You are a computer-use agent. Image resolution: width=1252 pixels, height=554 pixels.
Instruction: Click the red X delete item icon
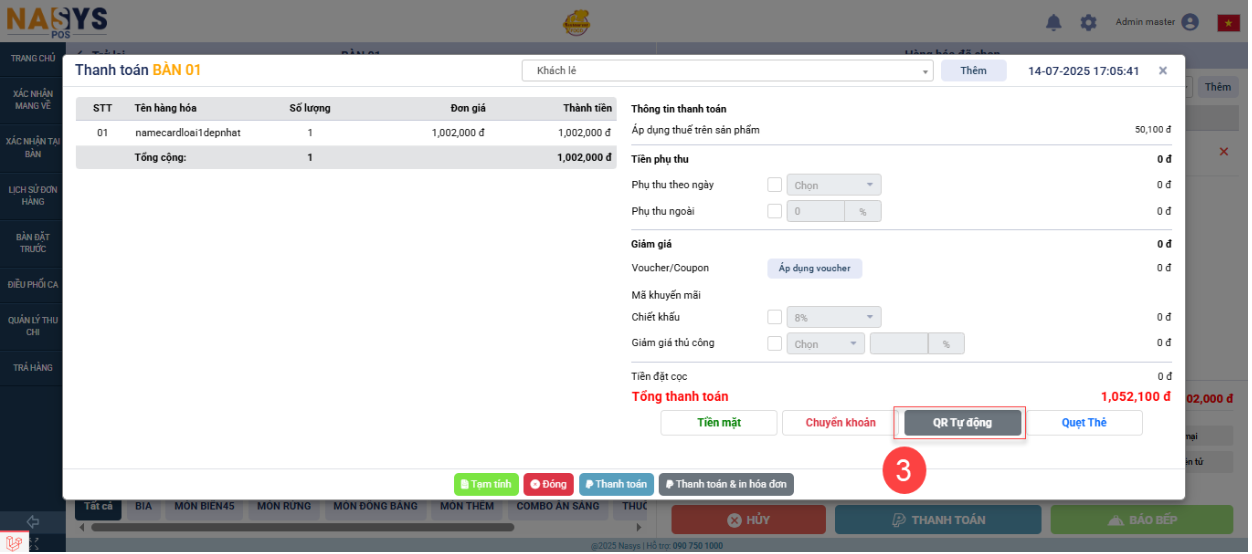pos(1223,152)
